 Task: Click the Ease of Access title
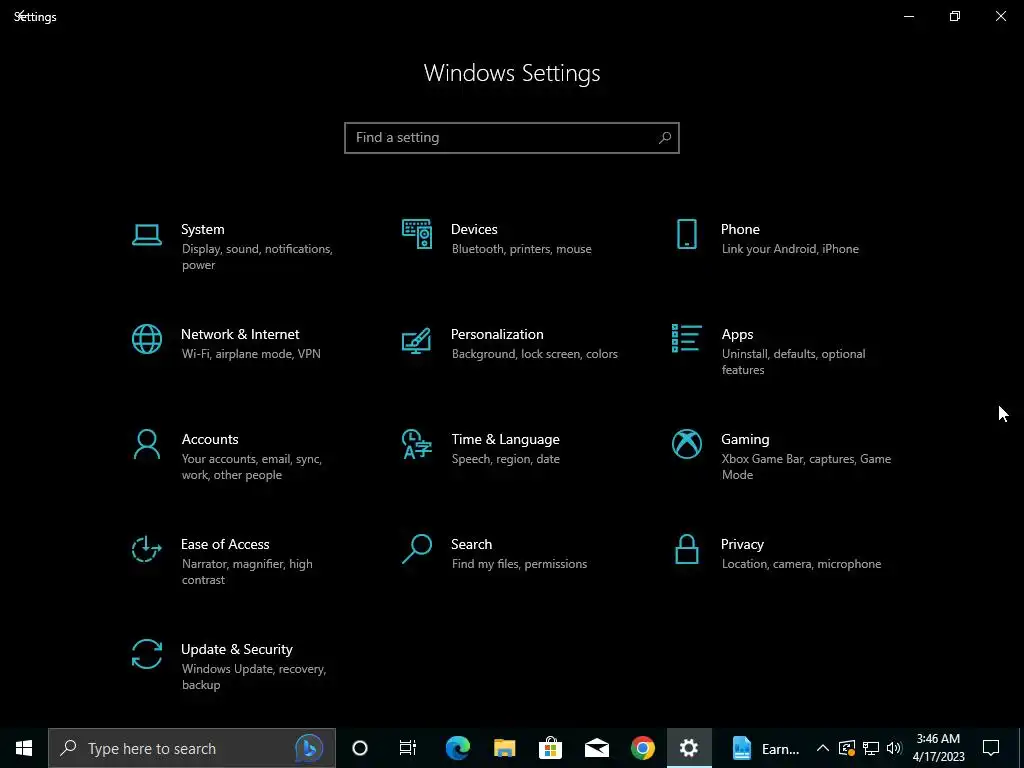[x=225, y=544]
